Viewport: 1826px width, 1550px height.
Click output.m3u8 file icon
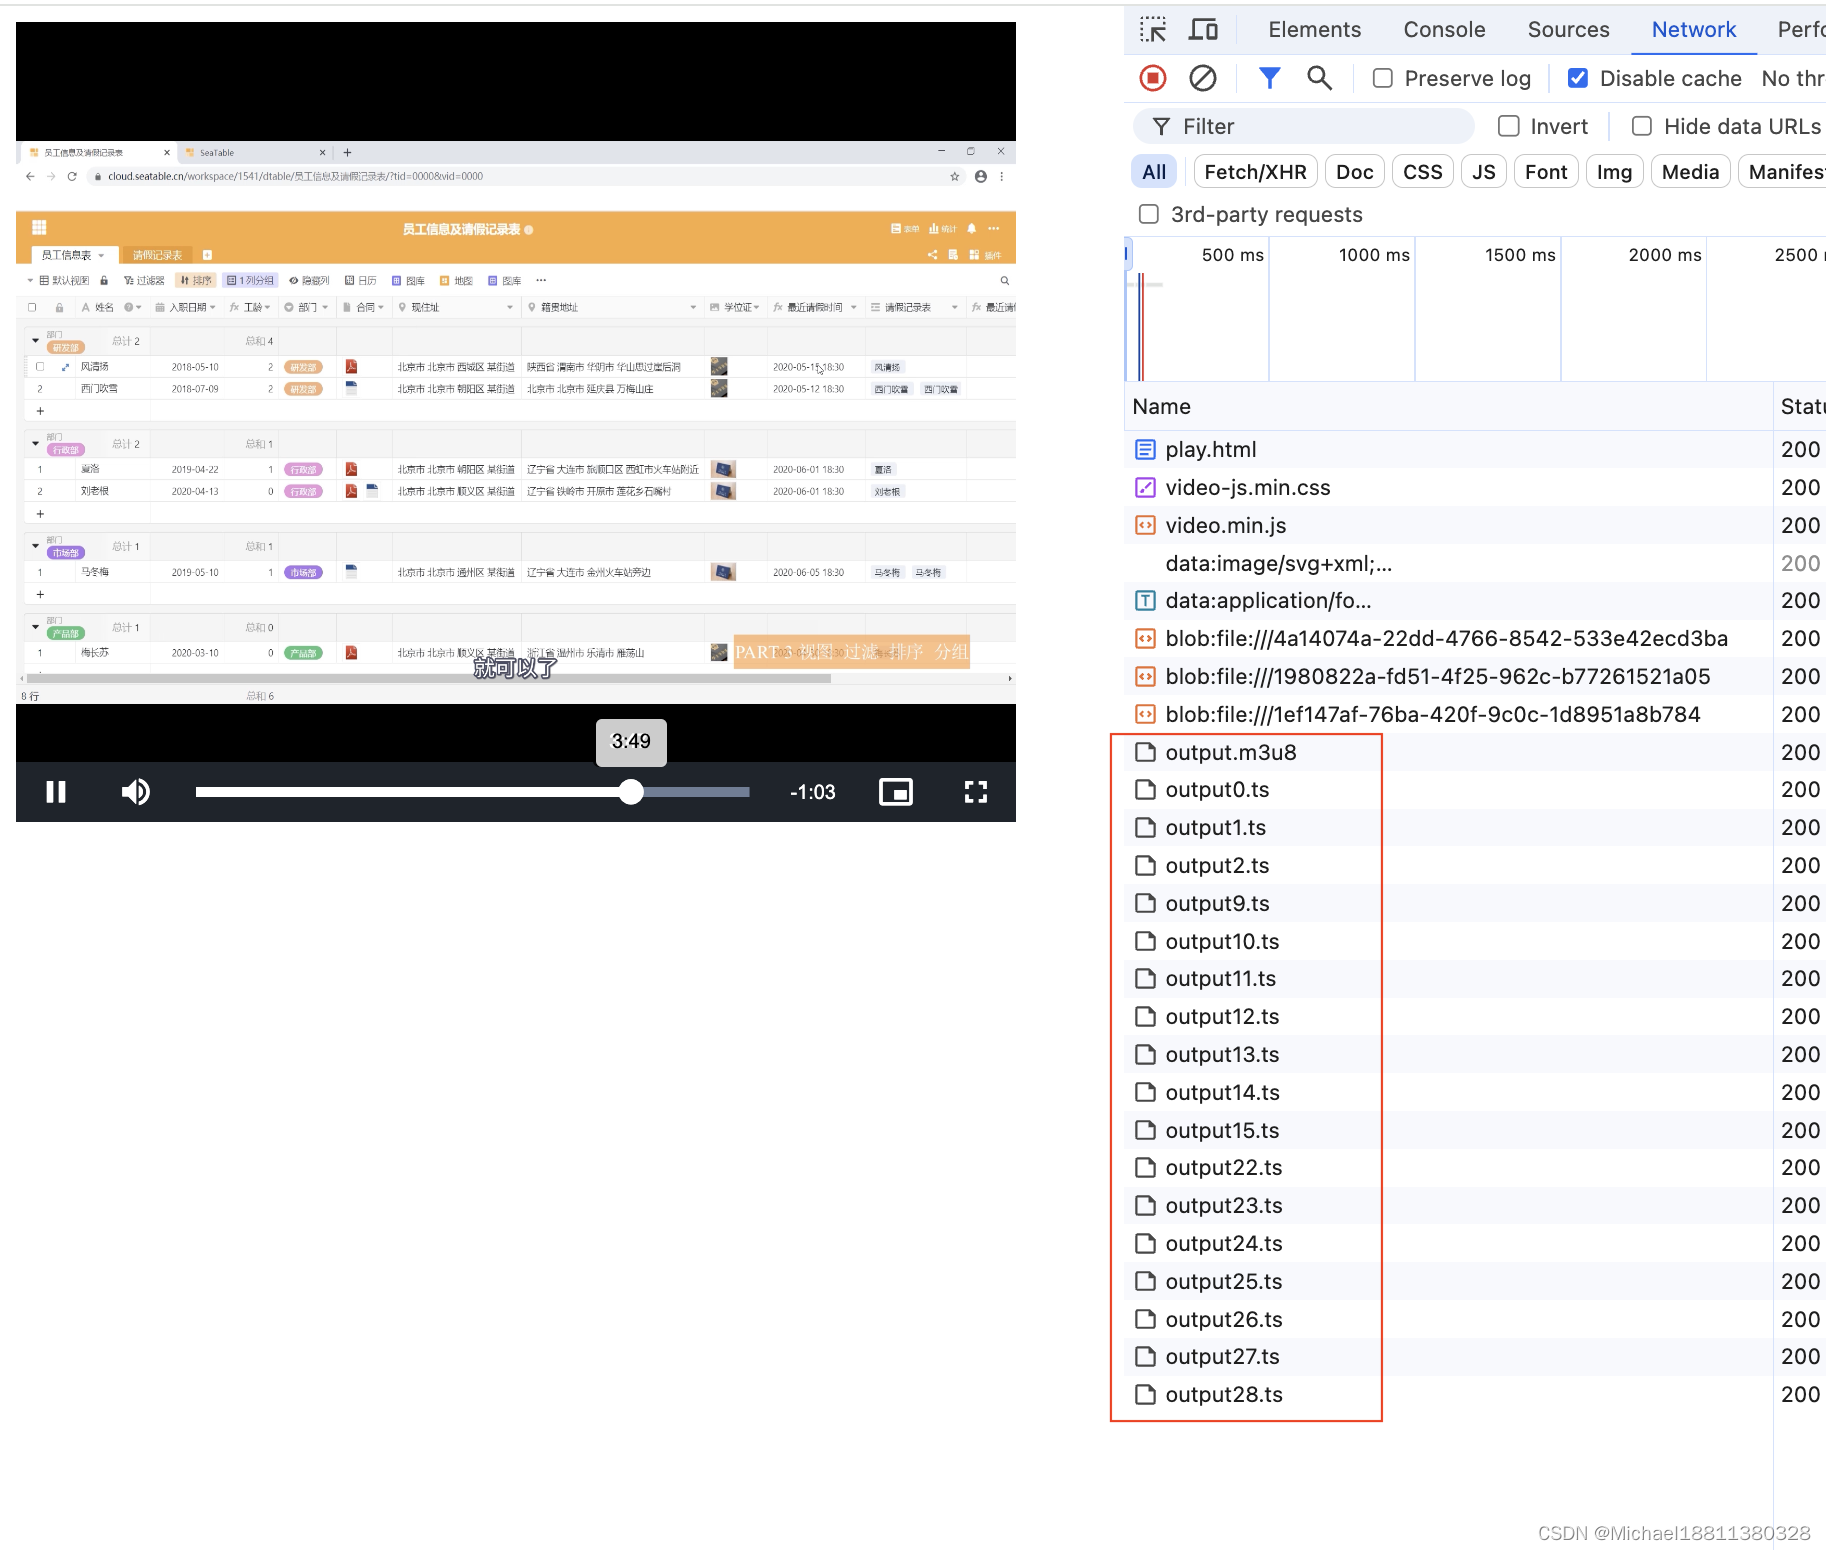(1145, 752)
